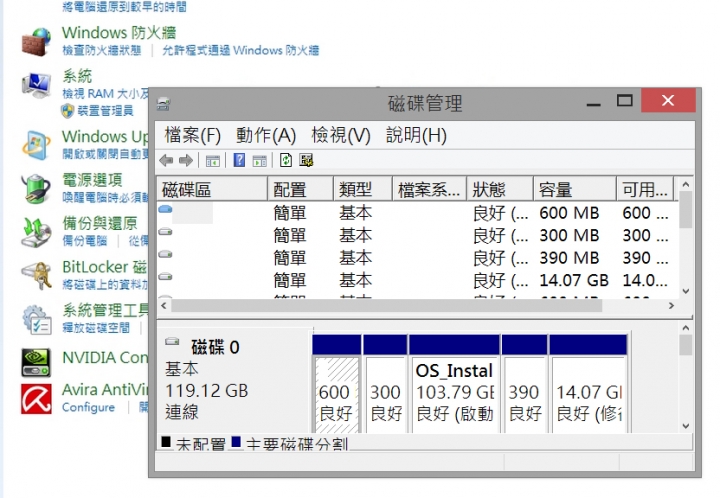Sort by the 配置 column header
The image size is (720, 498).
point(300,189)
